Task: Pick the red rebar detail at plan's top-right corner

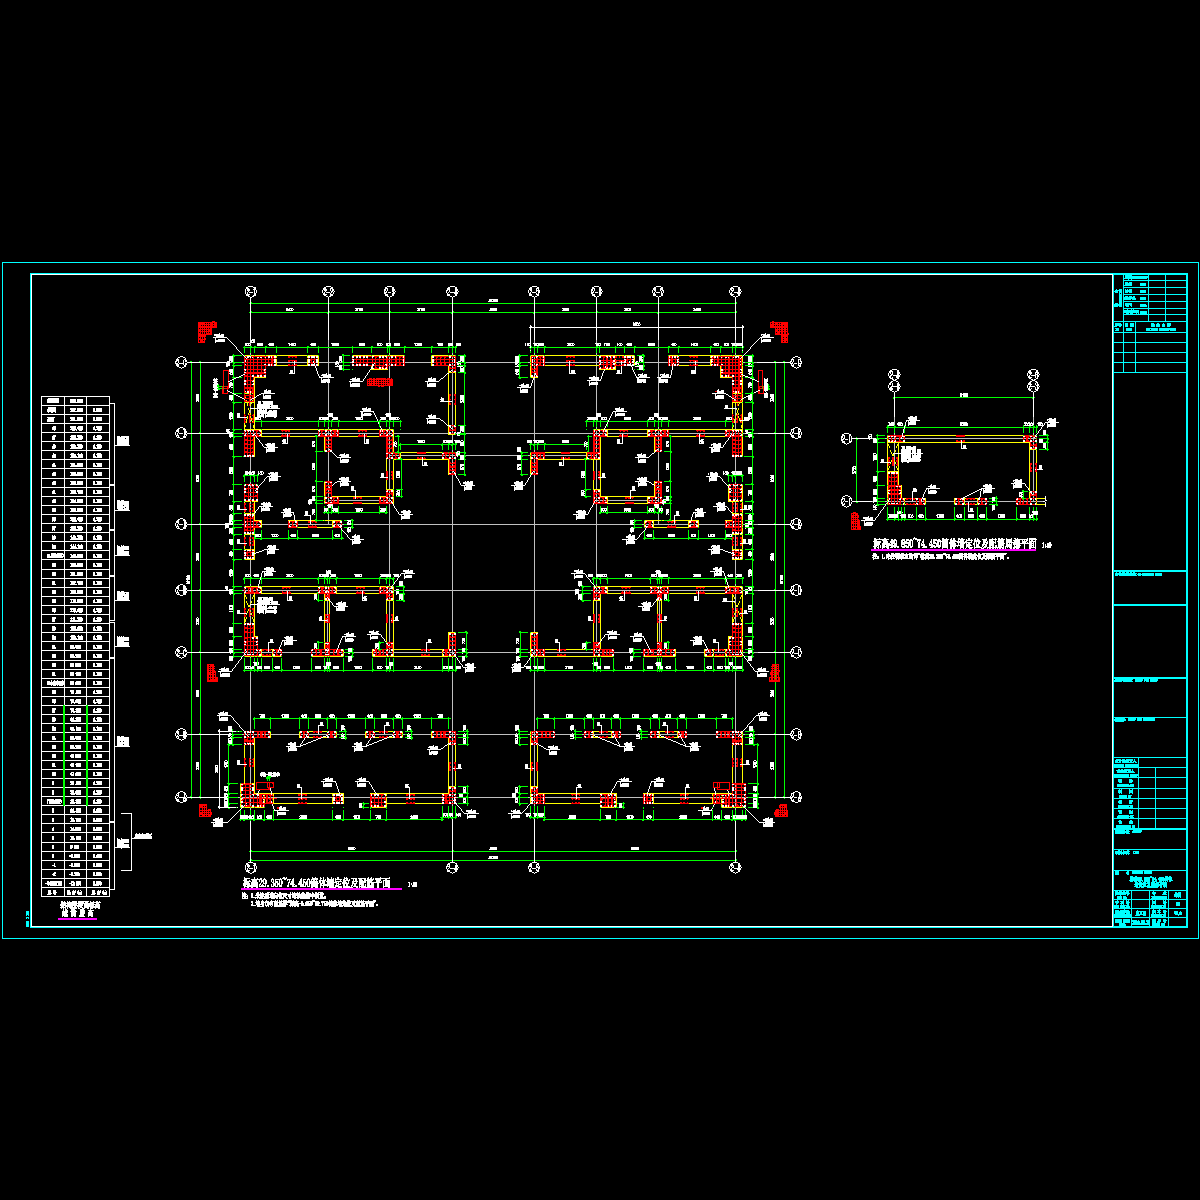Action: tap(780, 329)
